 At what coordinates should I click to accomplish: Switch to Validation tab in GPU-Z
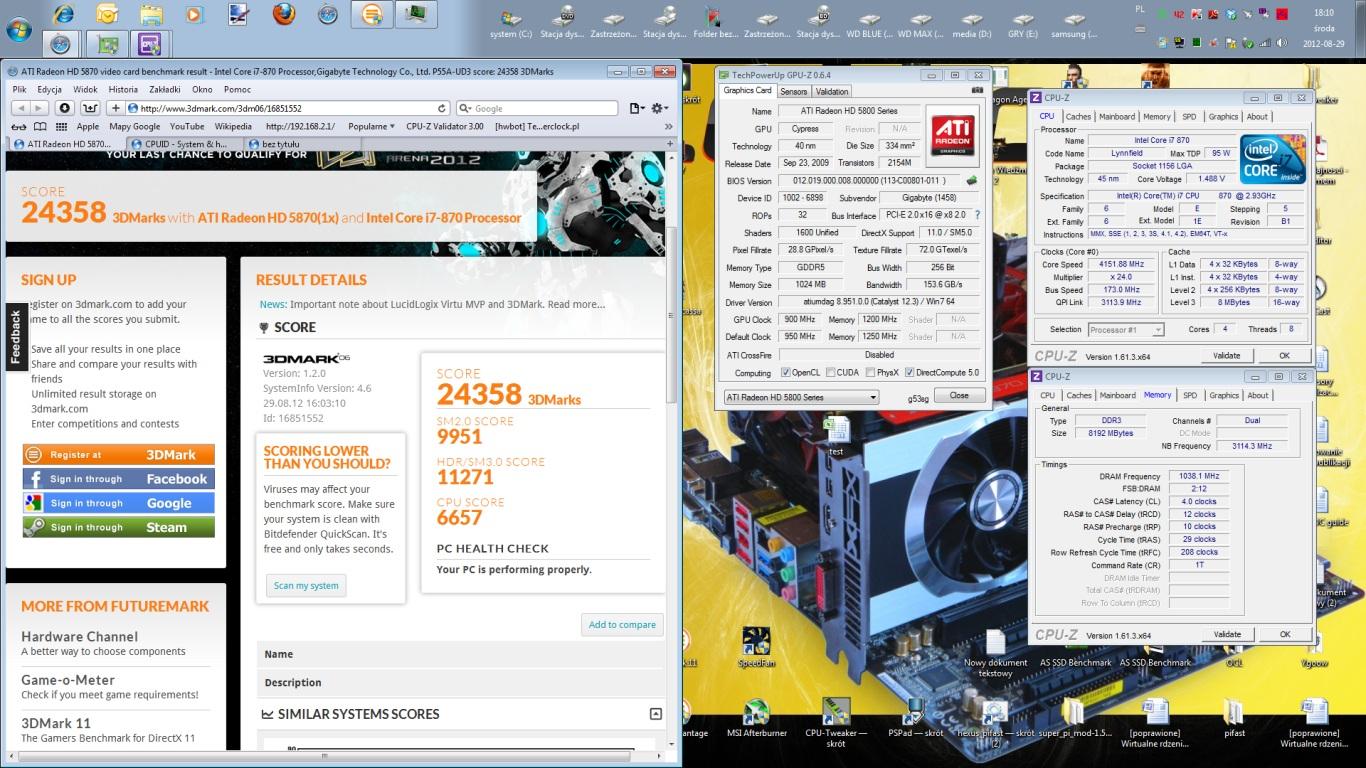click(x=832, y=91)
